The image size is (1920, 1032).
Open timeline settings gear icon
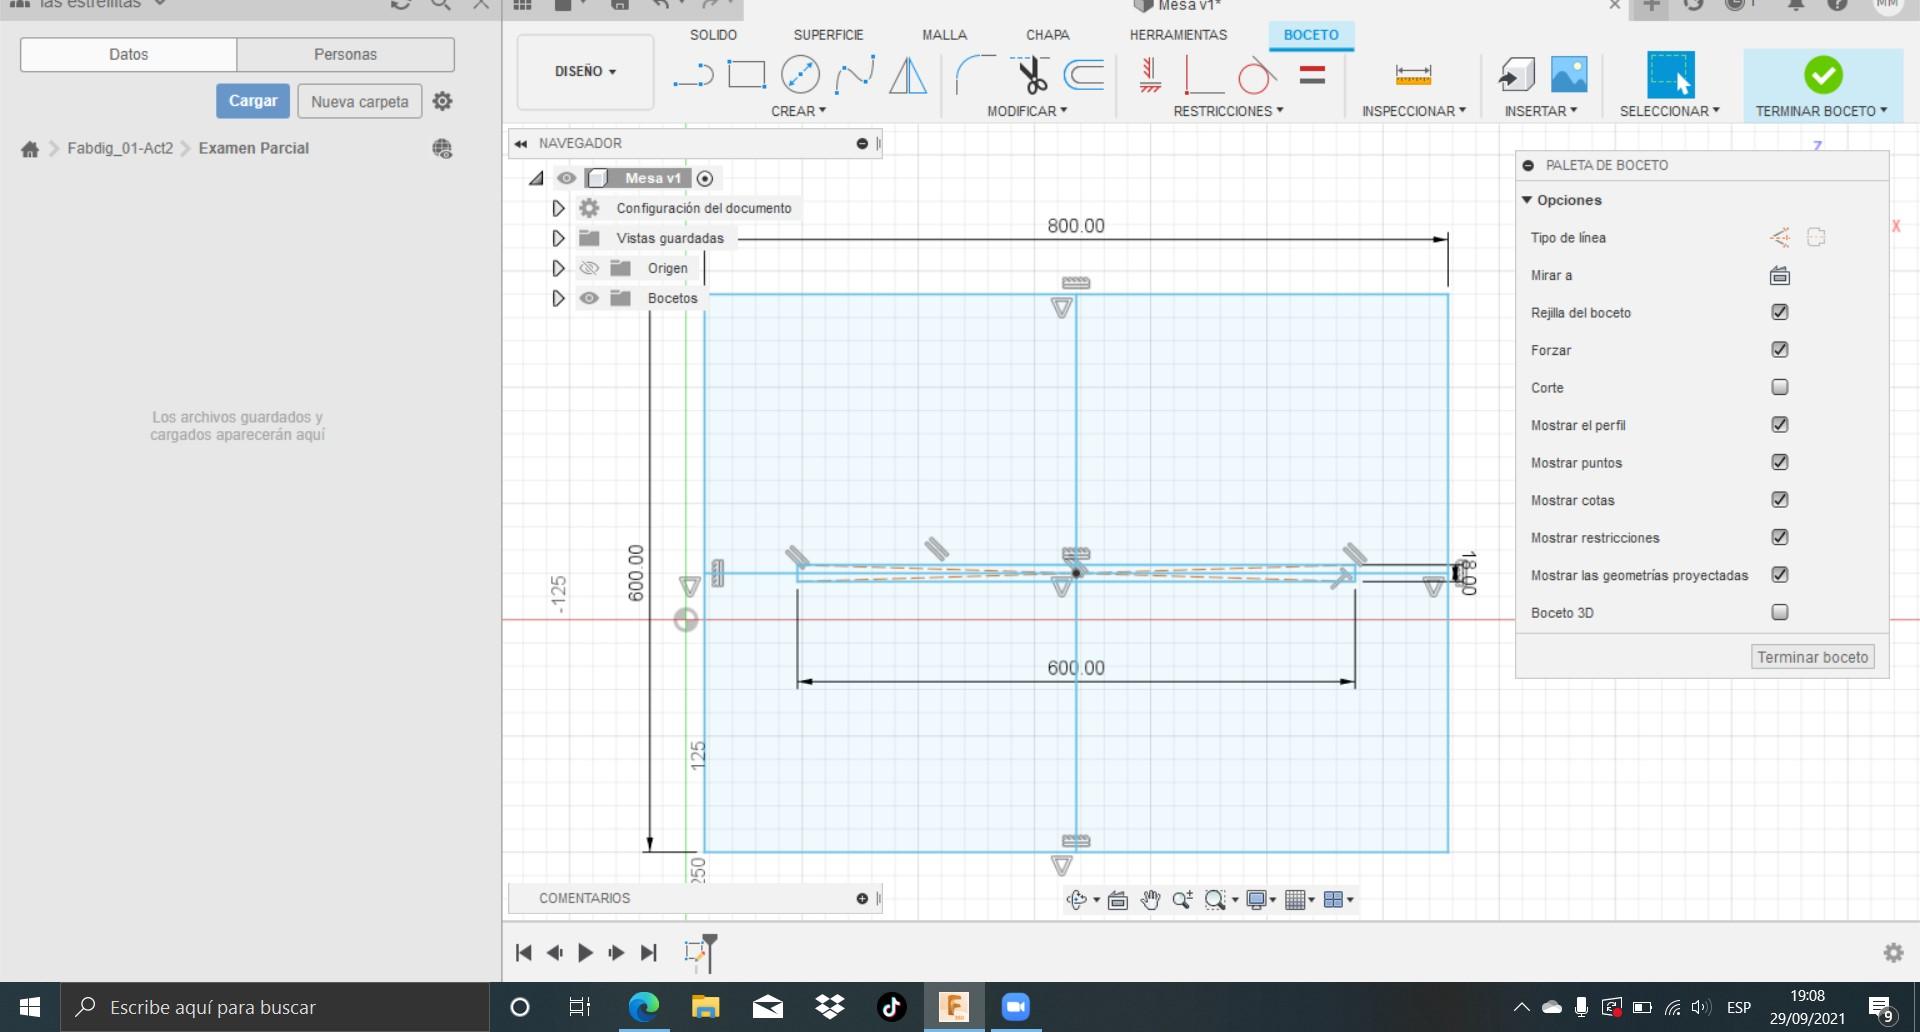pyautogui.click(x=1893, y=953)
